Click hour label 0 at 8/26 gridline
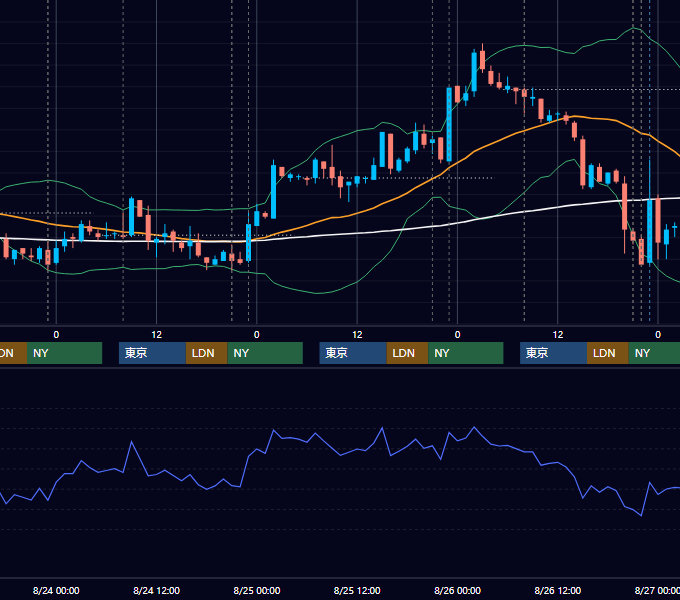 pos(457,335)
